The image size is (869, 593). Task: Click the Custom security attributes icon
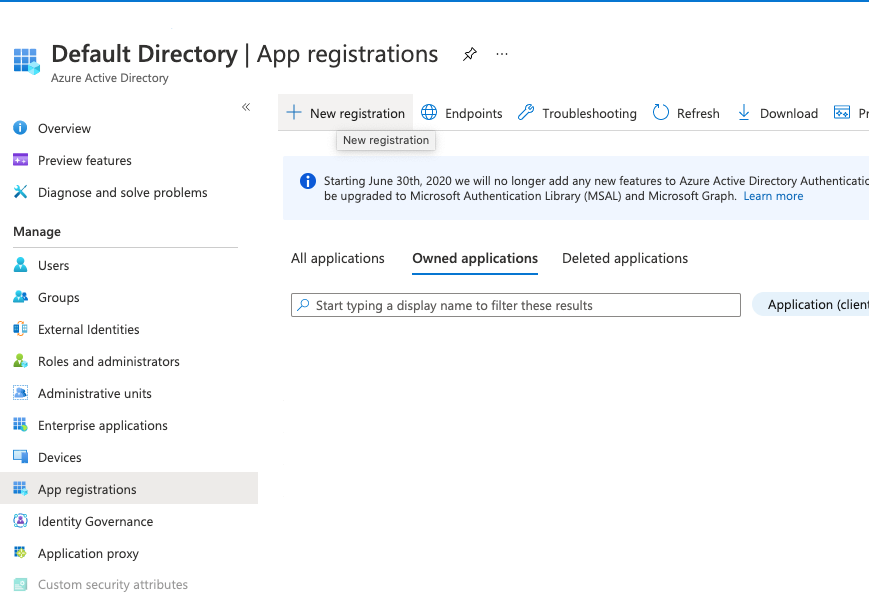click(x=21, y=584)
